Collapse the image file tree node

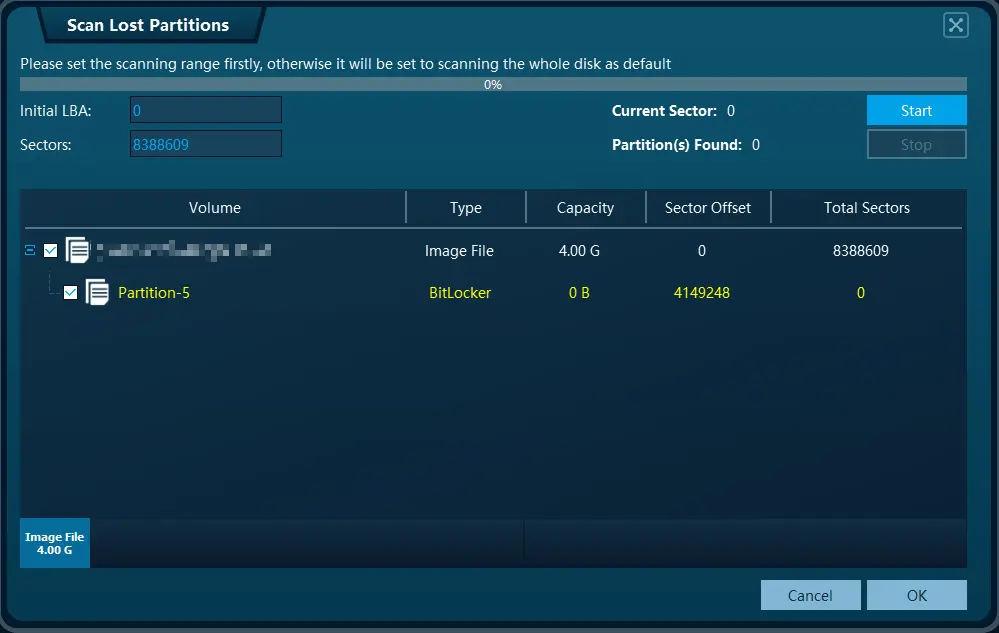tap(30, 250)
